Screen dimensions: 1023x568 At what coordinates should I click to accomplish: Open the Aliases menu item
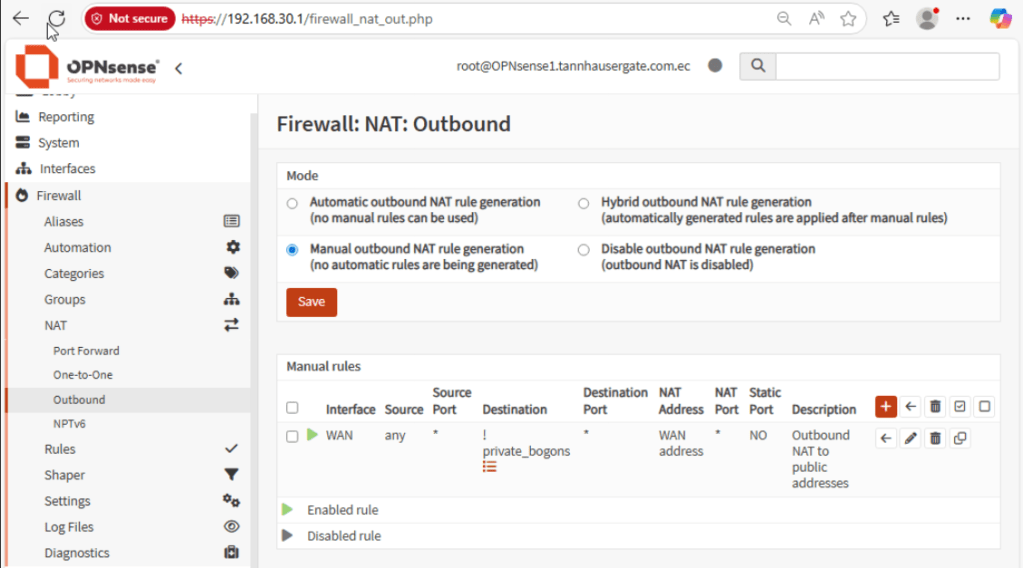[64, 221]
